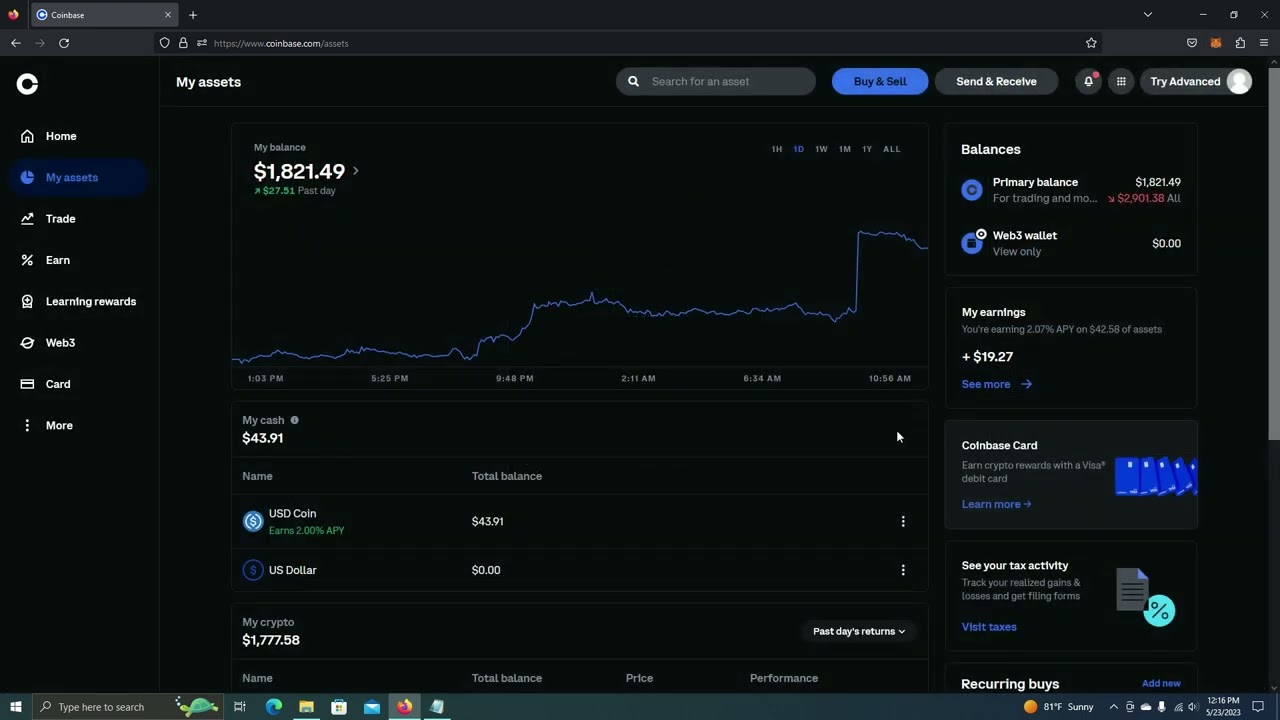Bookmark this page with star icon
1280x720 pixels.
click(1091, 43)
